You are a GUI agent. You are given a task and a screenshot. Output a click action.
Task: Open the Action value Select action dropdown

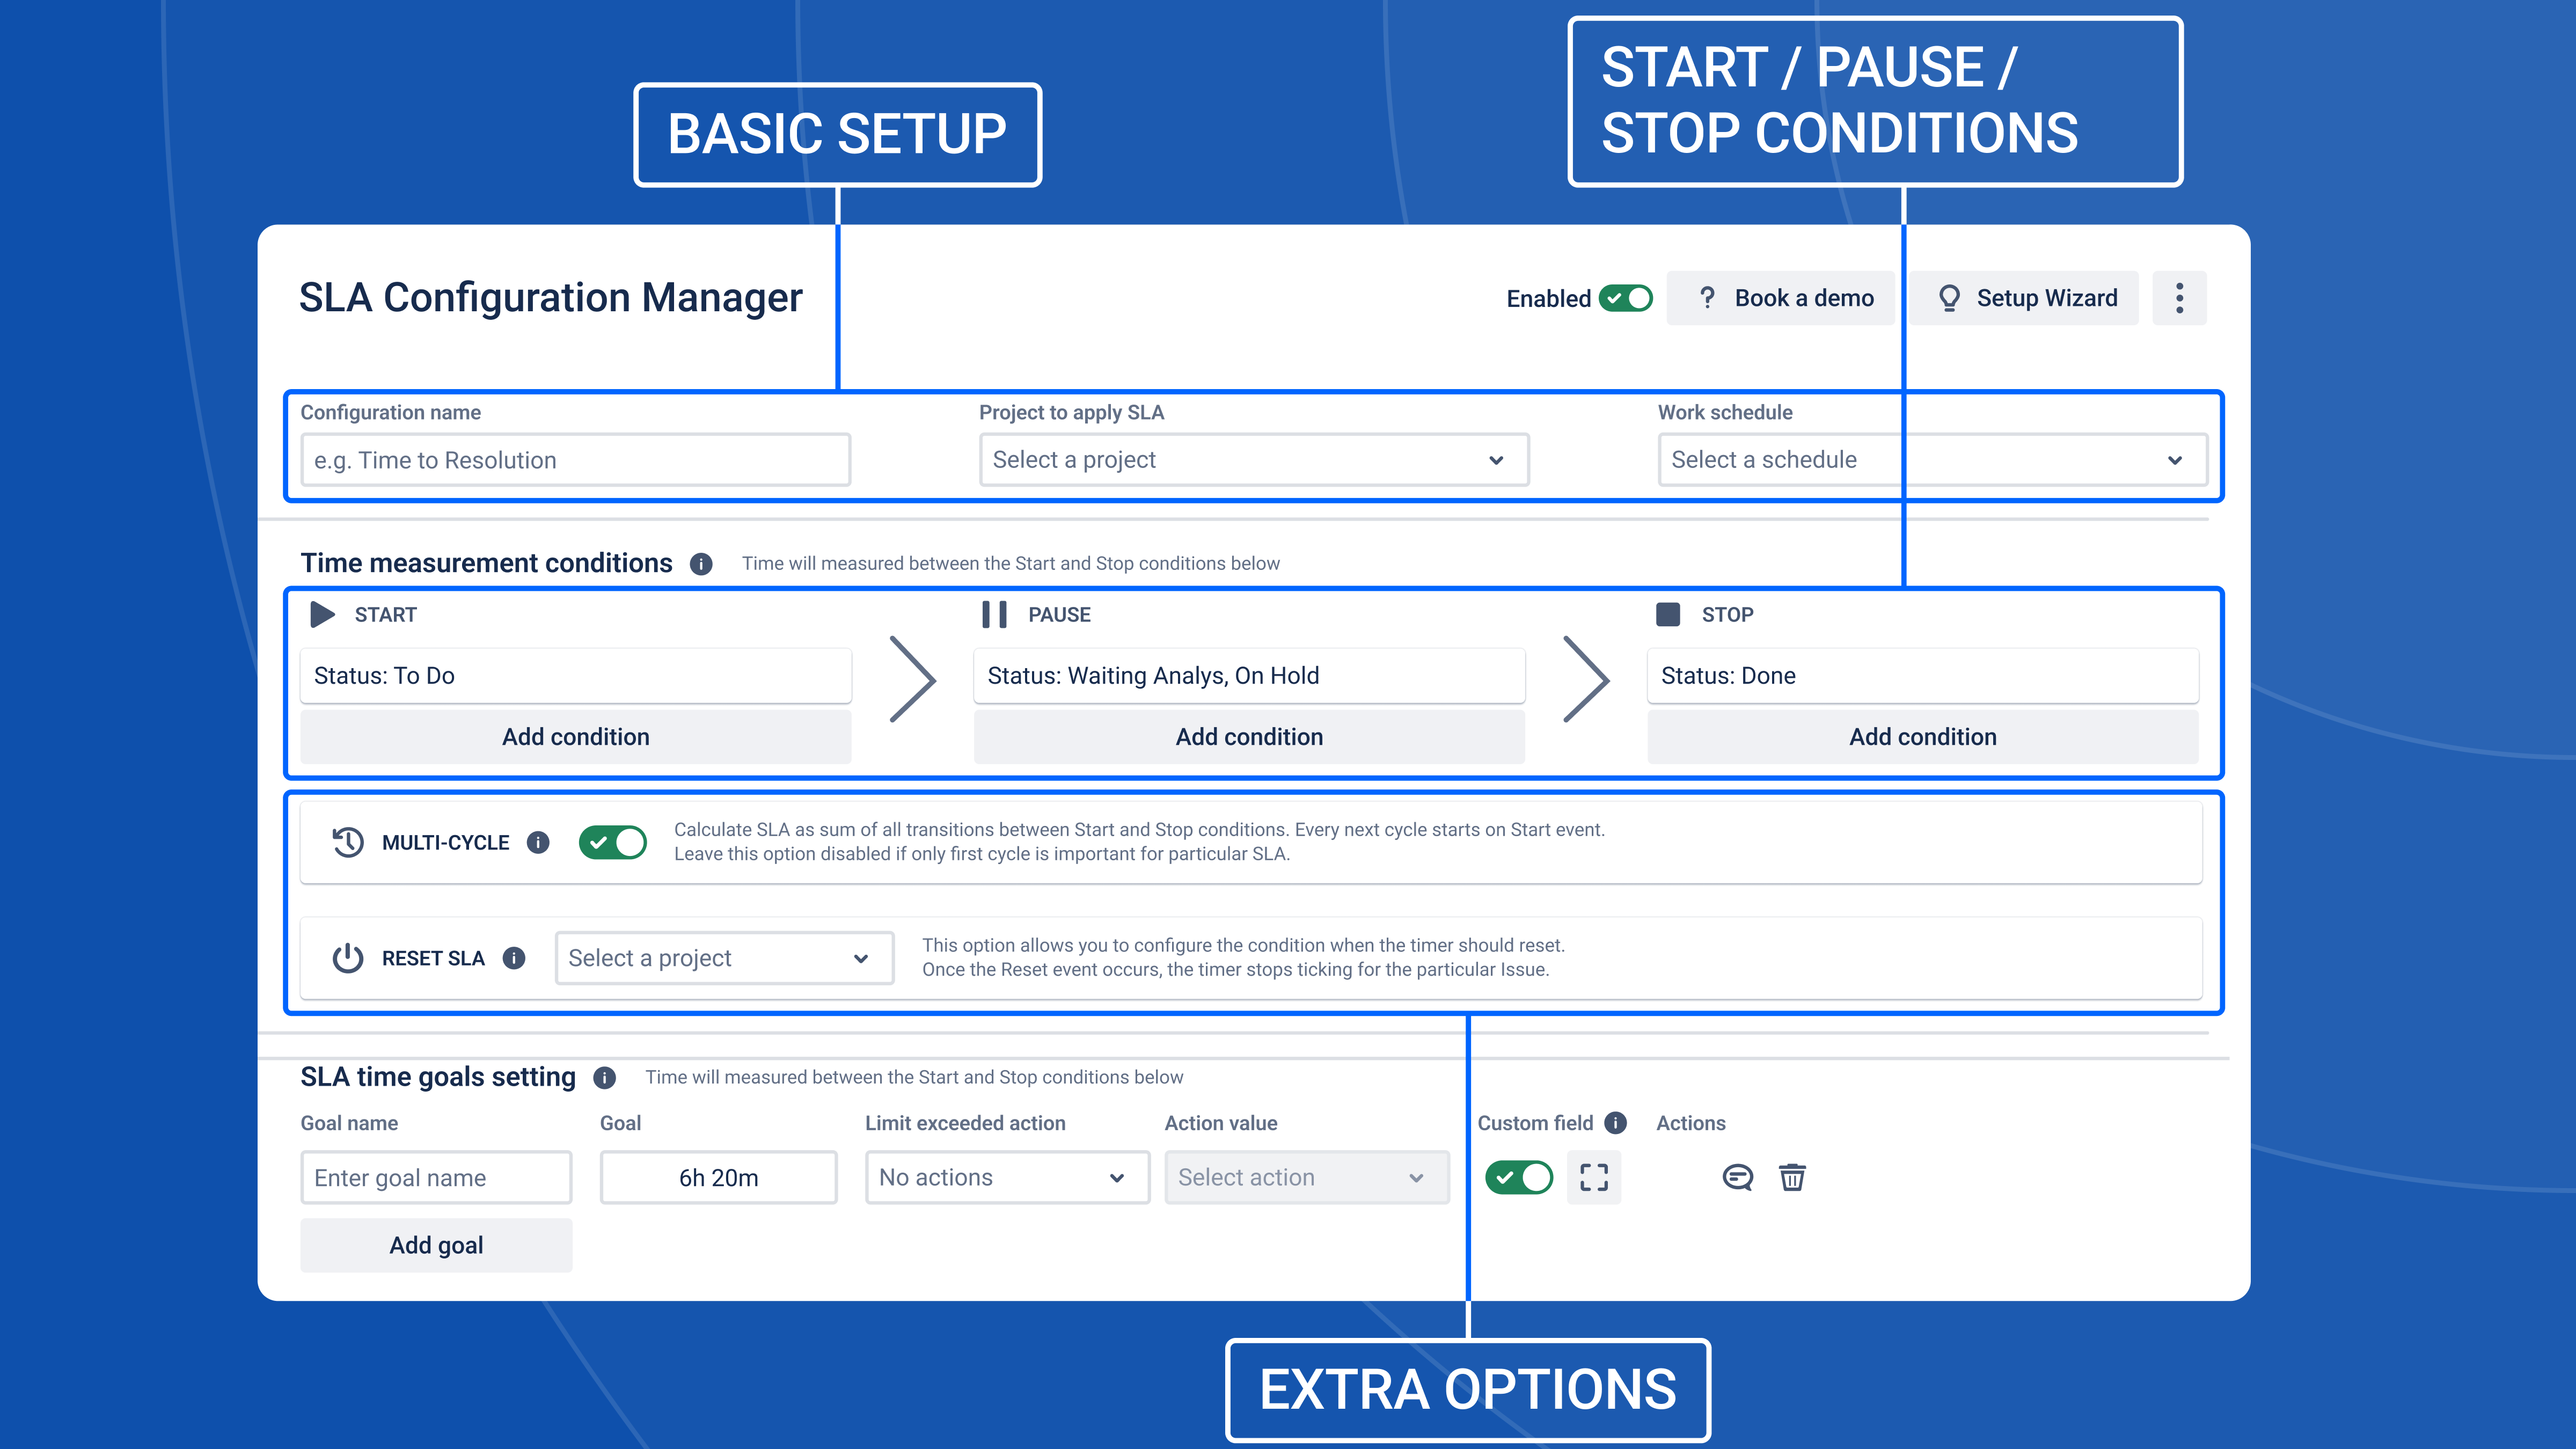coord(1307,1177)
